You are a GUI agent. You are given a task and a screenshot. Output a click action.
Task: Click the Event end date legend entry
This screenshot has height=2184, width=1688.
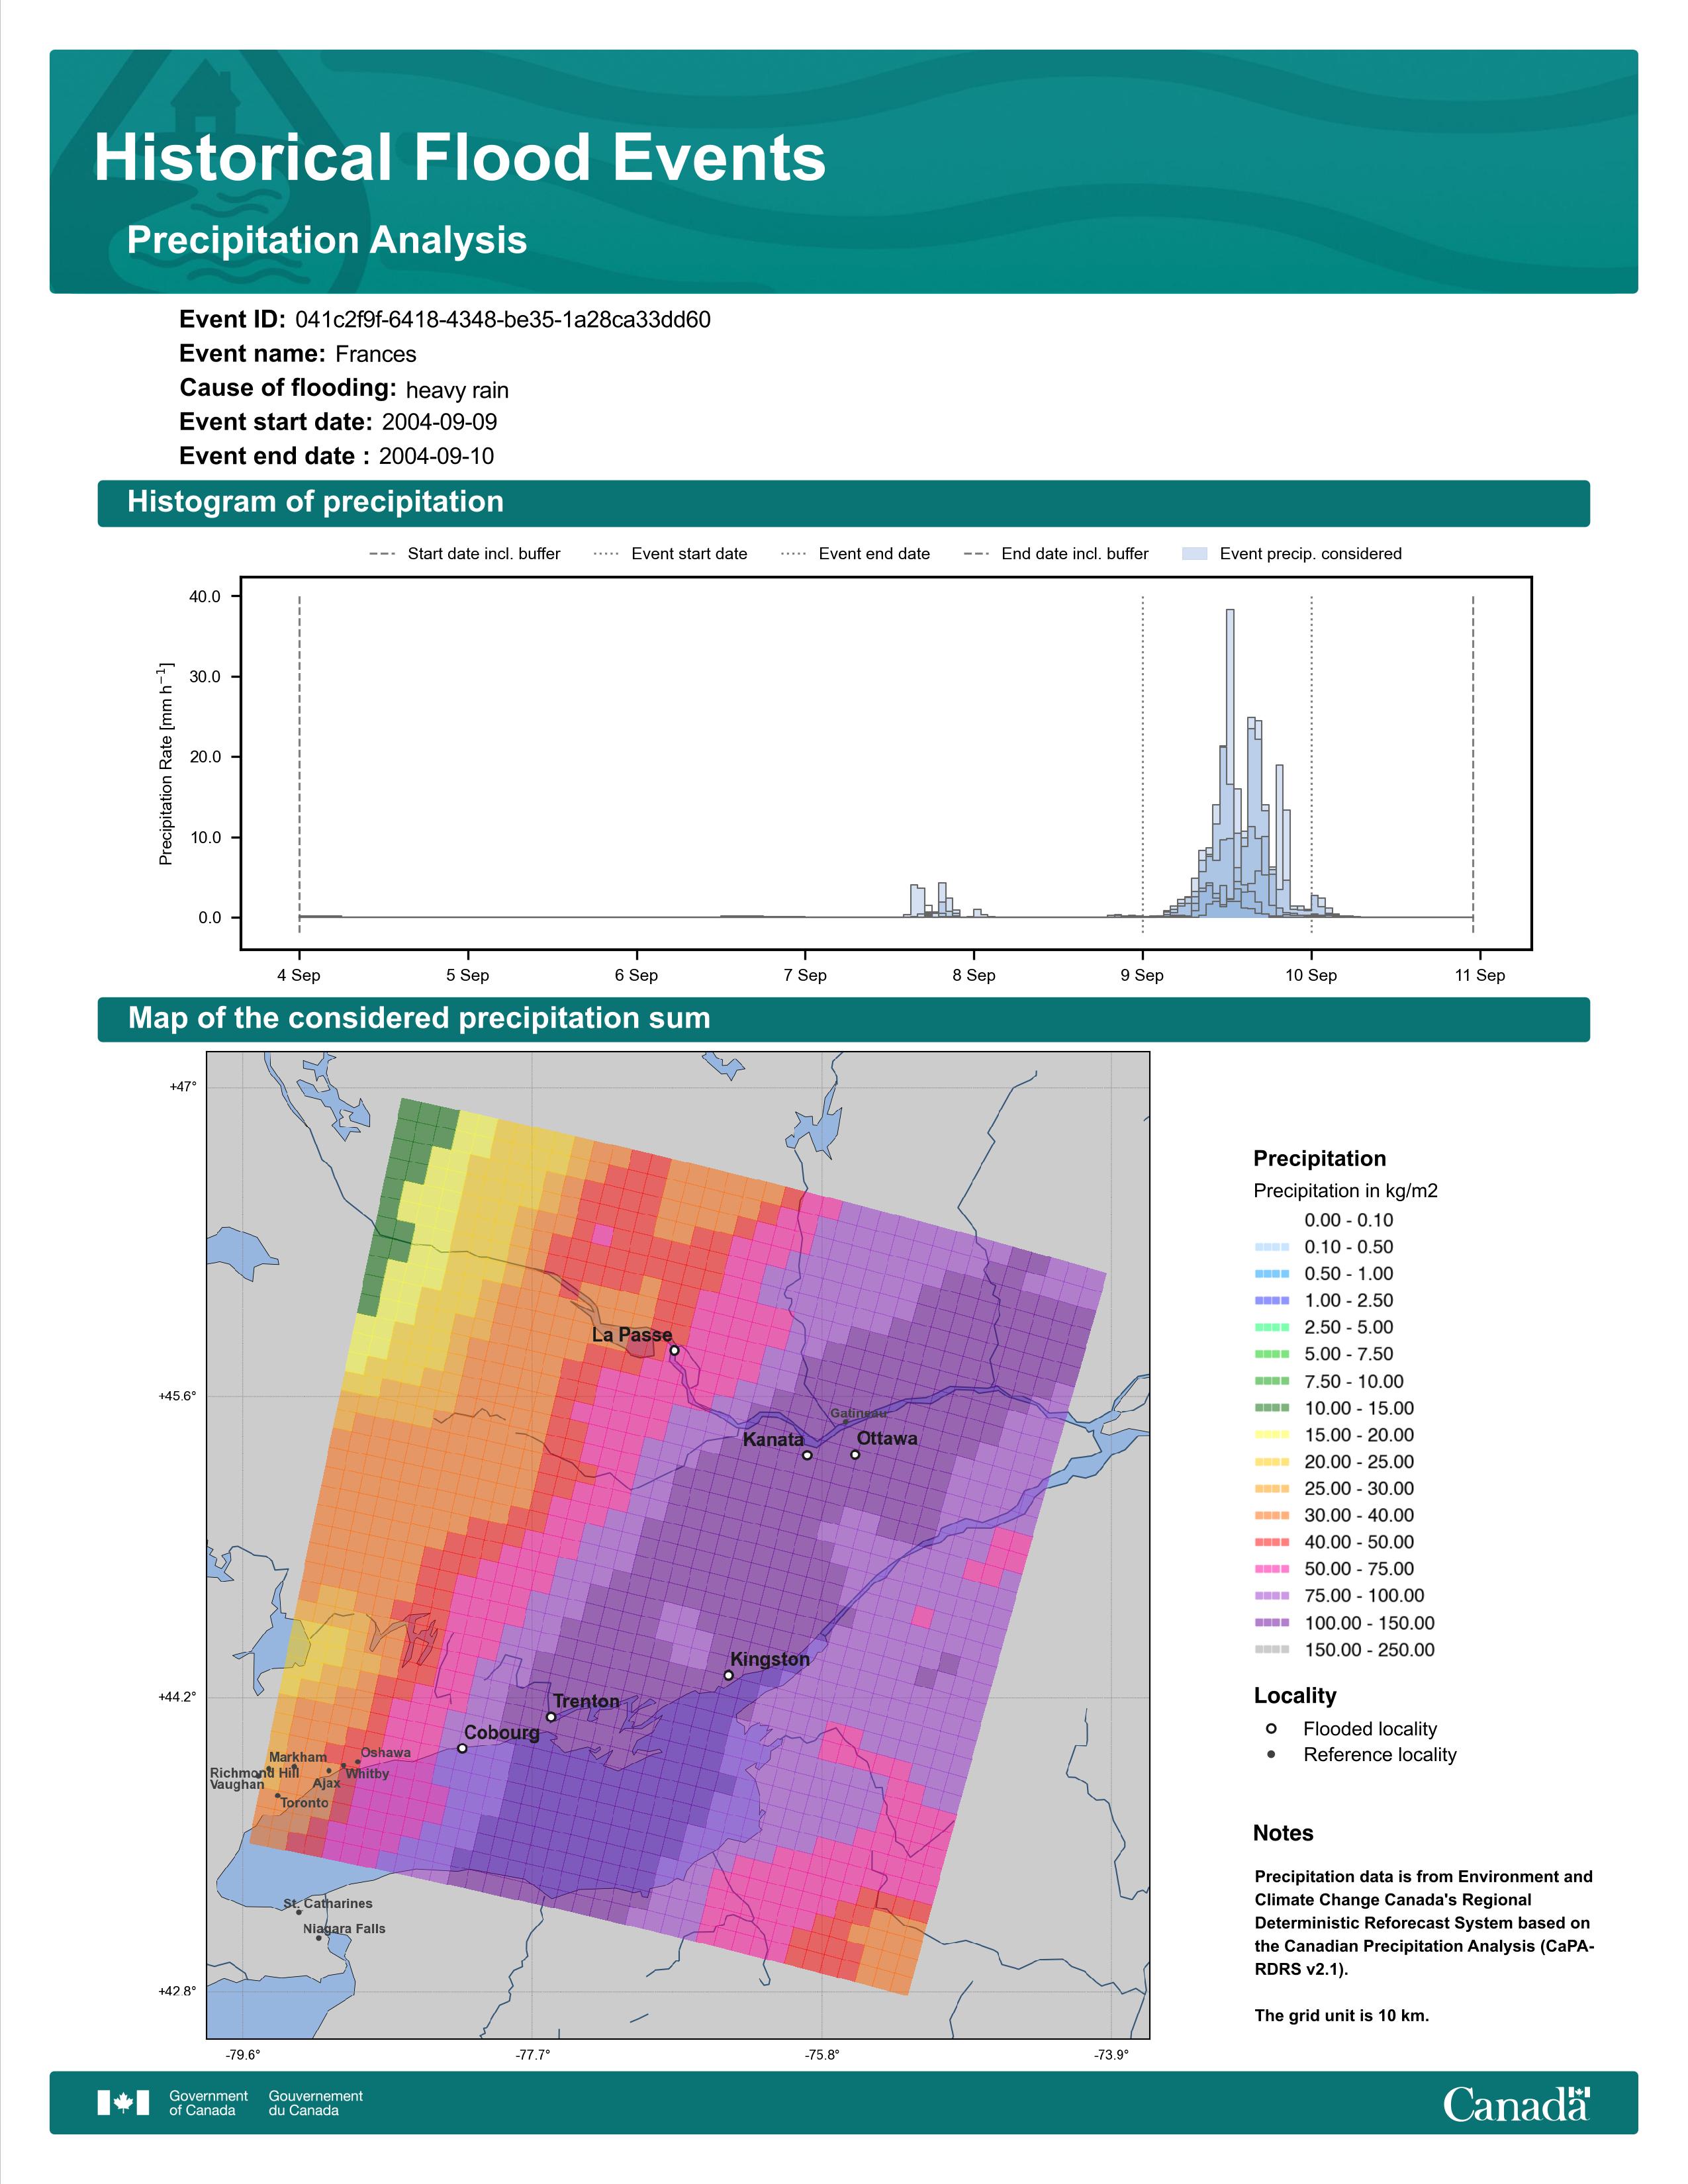point(855,554)
